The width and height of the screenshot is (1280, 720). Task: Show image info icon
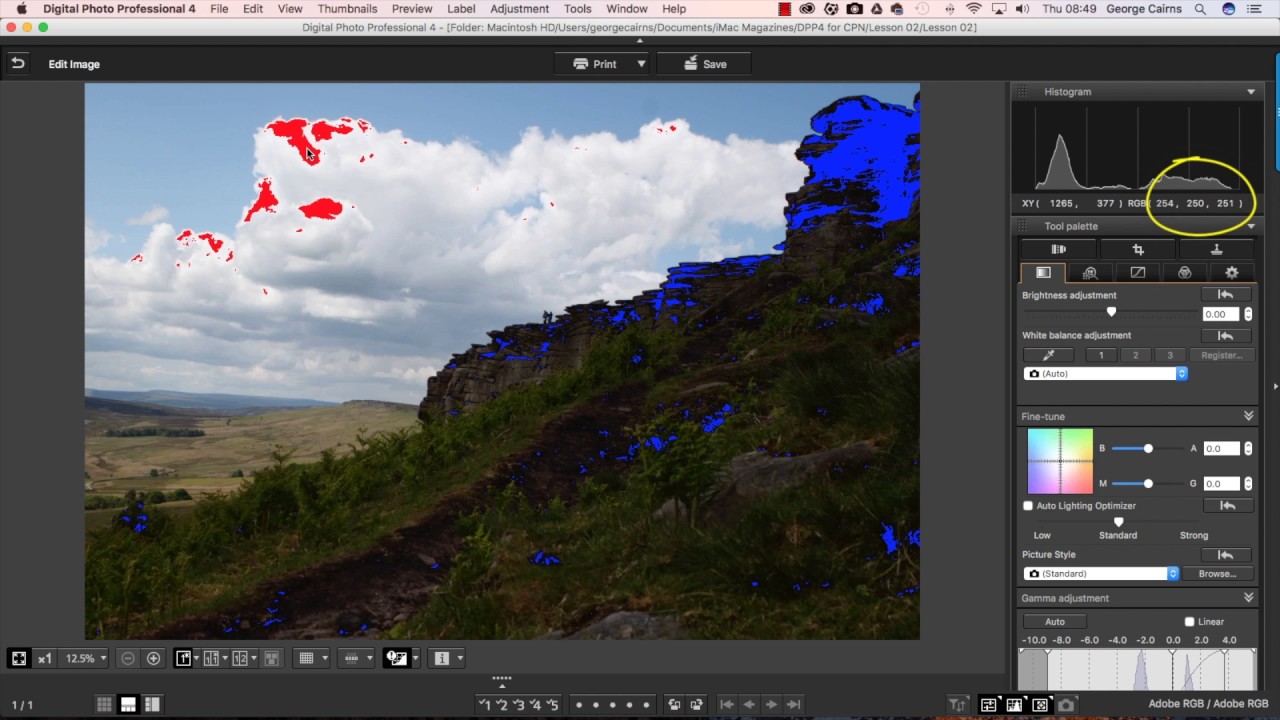(442, 658)
